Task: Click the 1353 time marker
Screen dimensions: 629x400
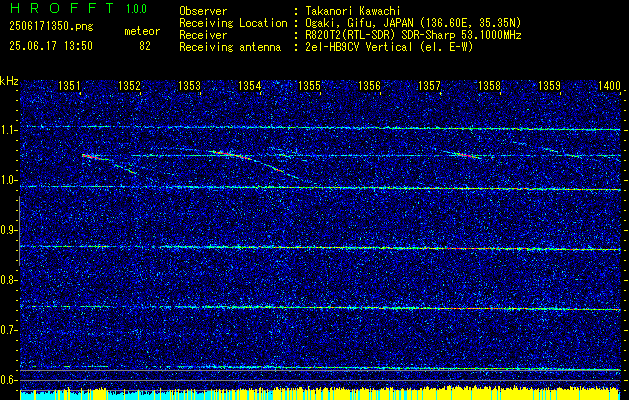Action: pyautogui.click(x=189, y=85)
